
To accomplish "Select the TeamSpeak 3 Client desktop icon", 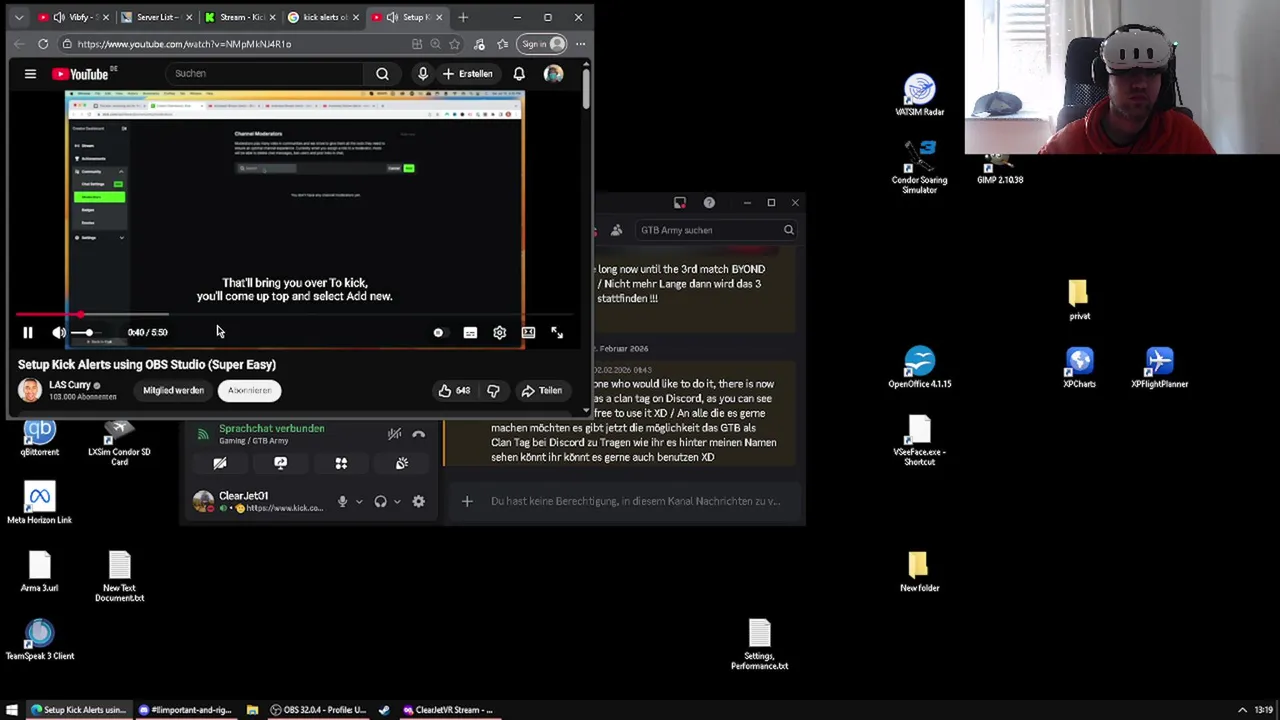I will tap(40, 640).
